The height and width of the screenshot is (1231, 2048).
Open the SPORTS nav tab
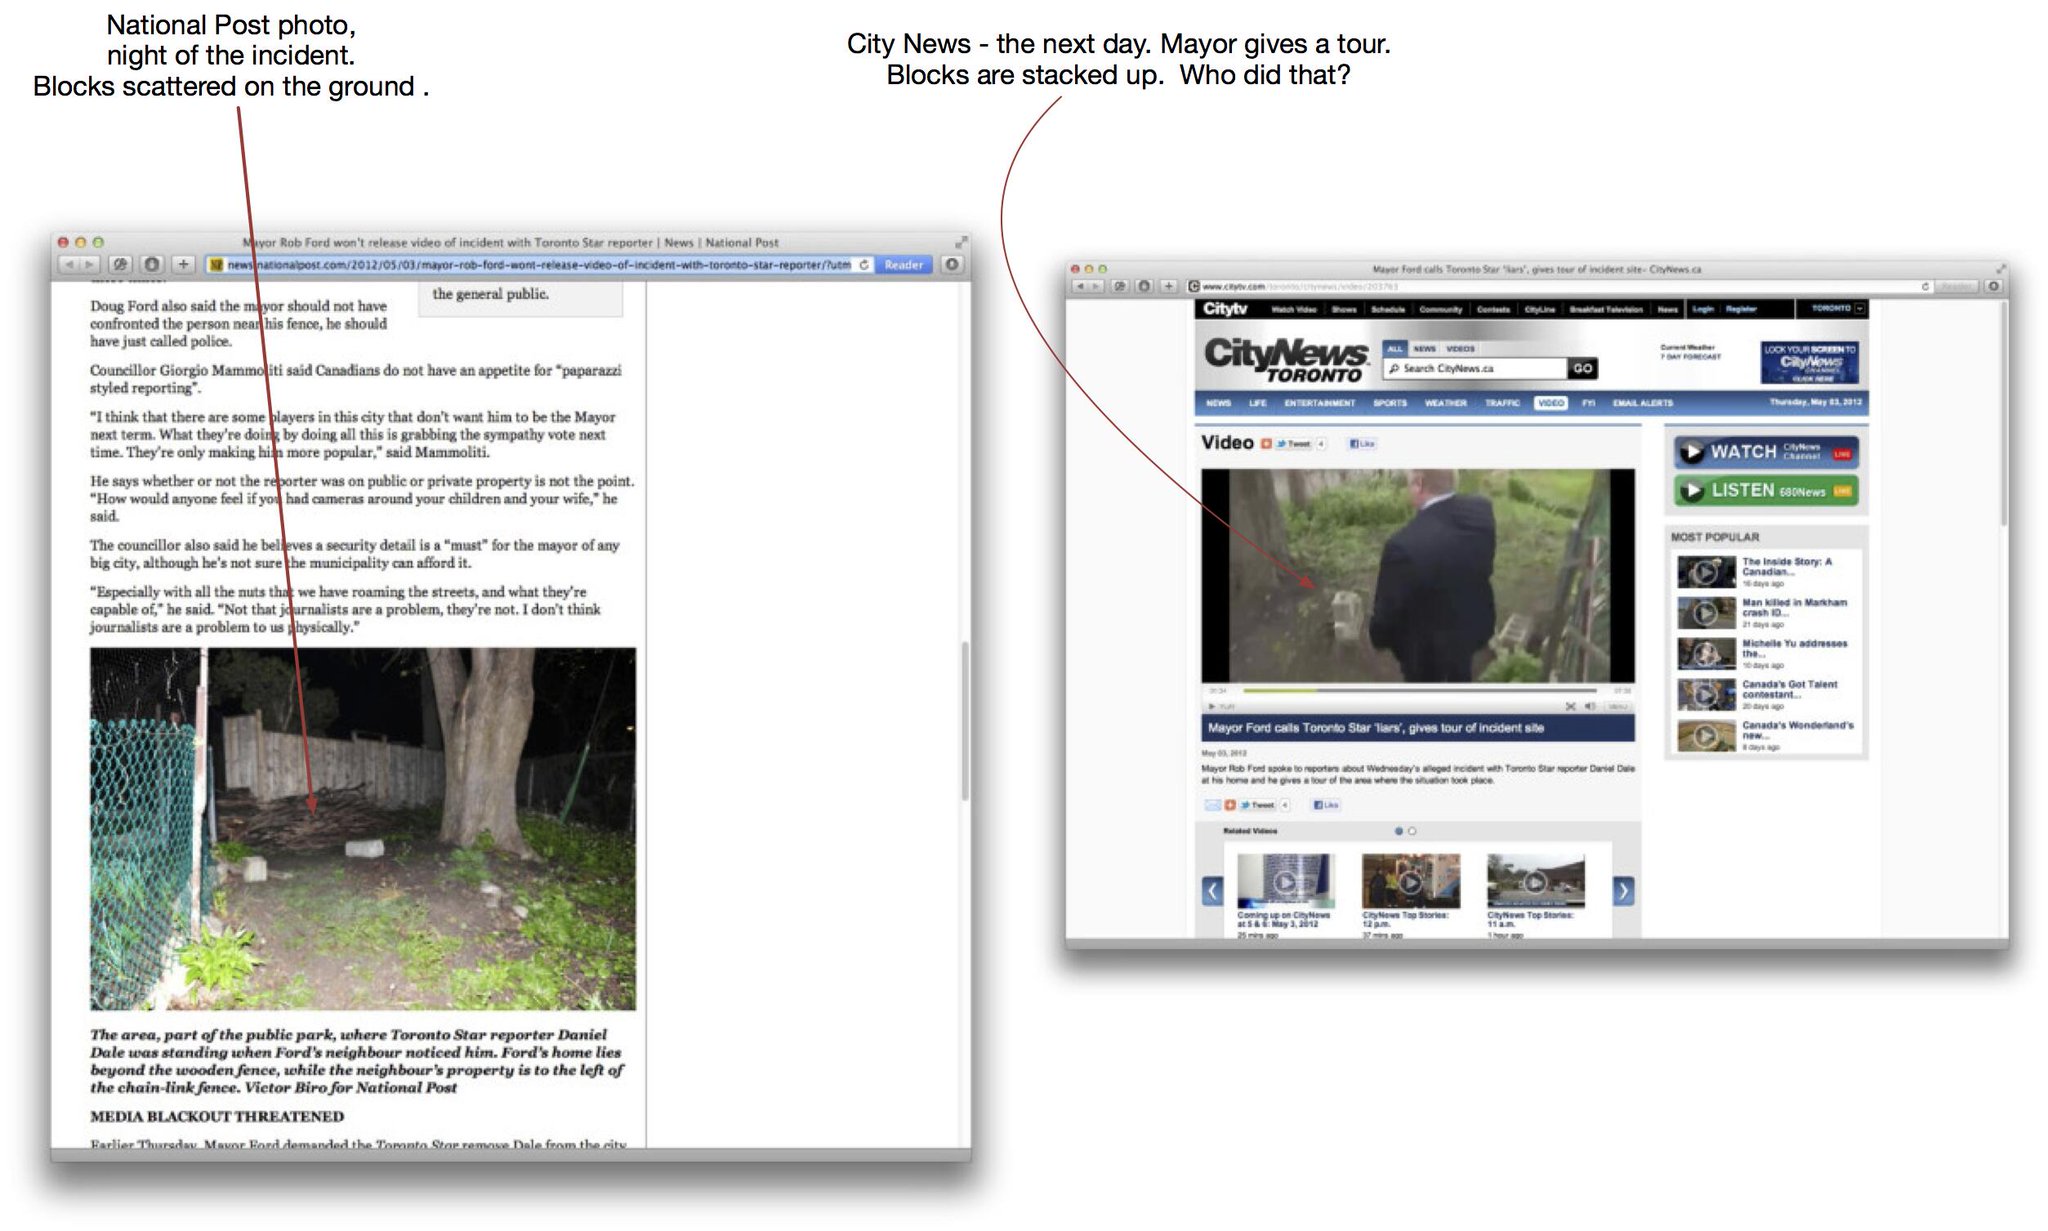click(x=1389, y=403)
